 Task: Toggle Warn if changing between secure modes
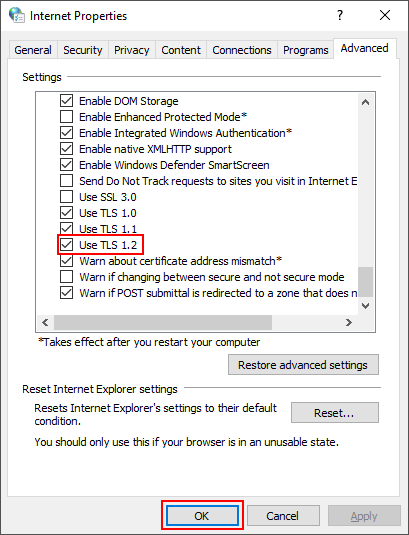click(67, 277)
